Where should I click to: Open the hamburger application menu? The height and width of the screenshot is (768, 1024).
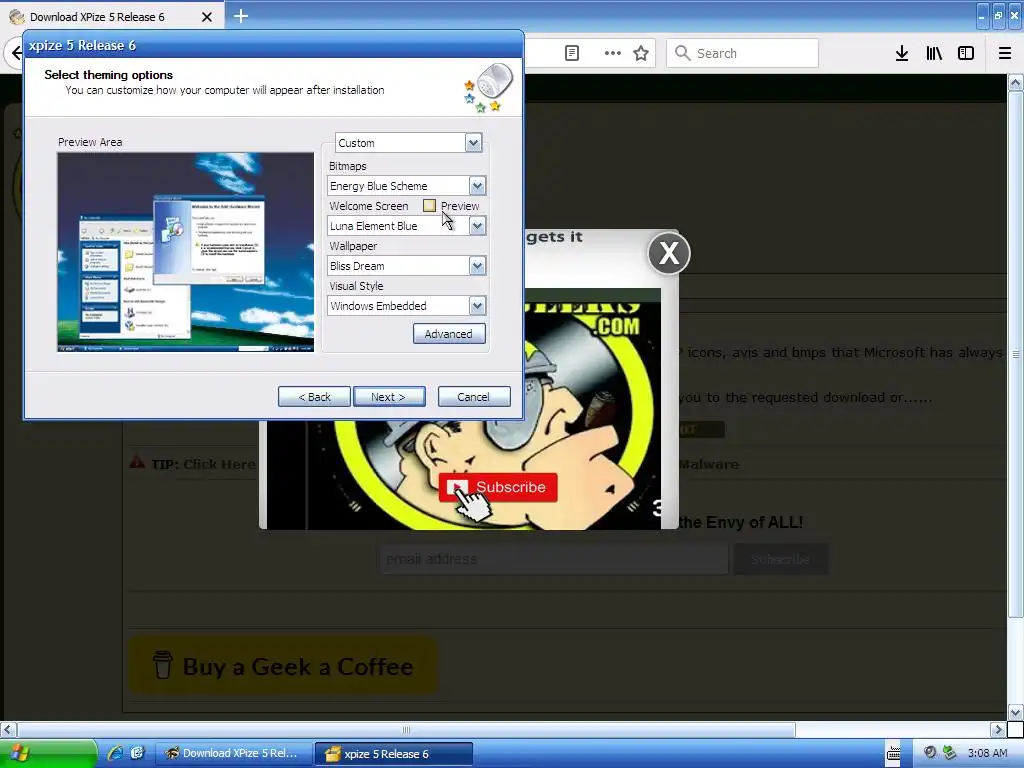point(1005,53)
